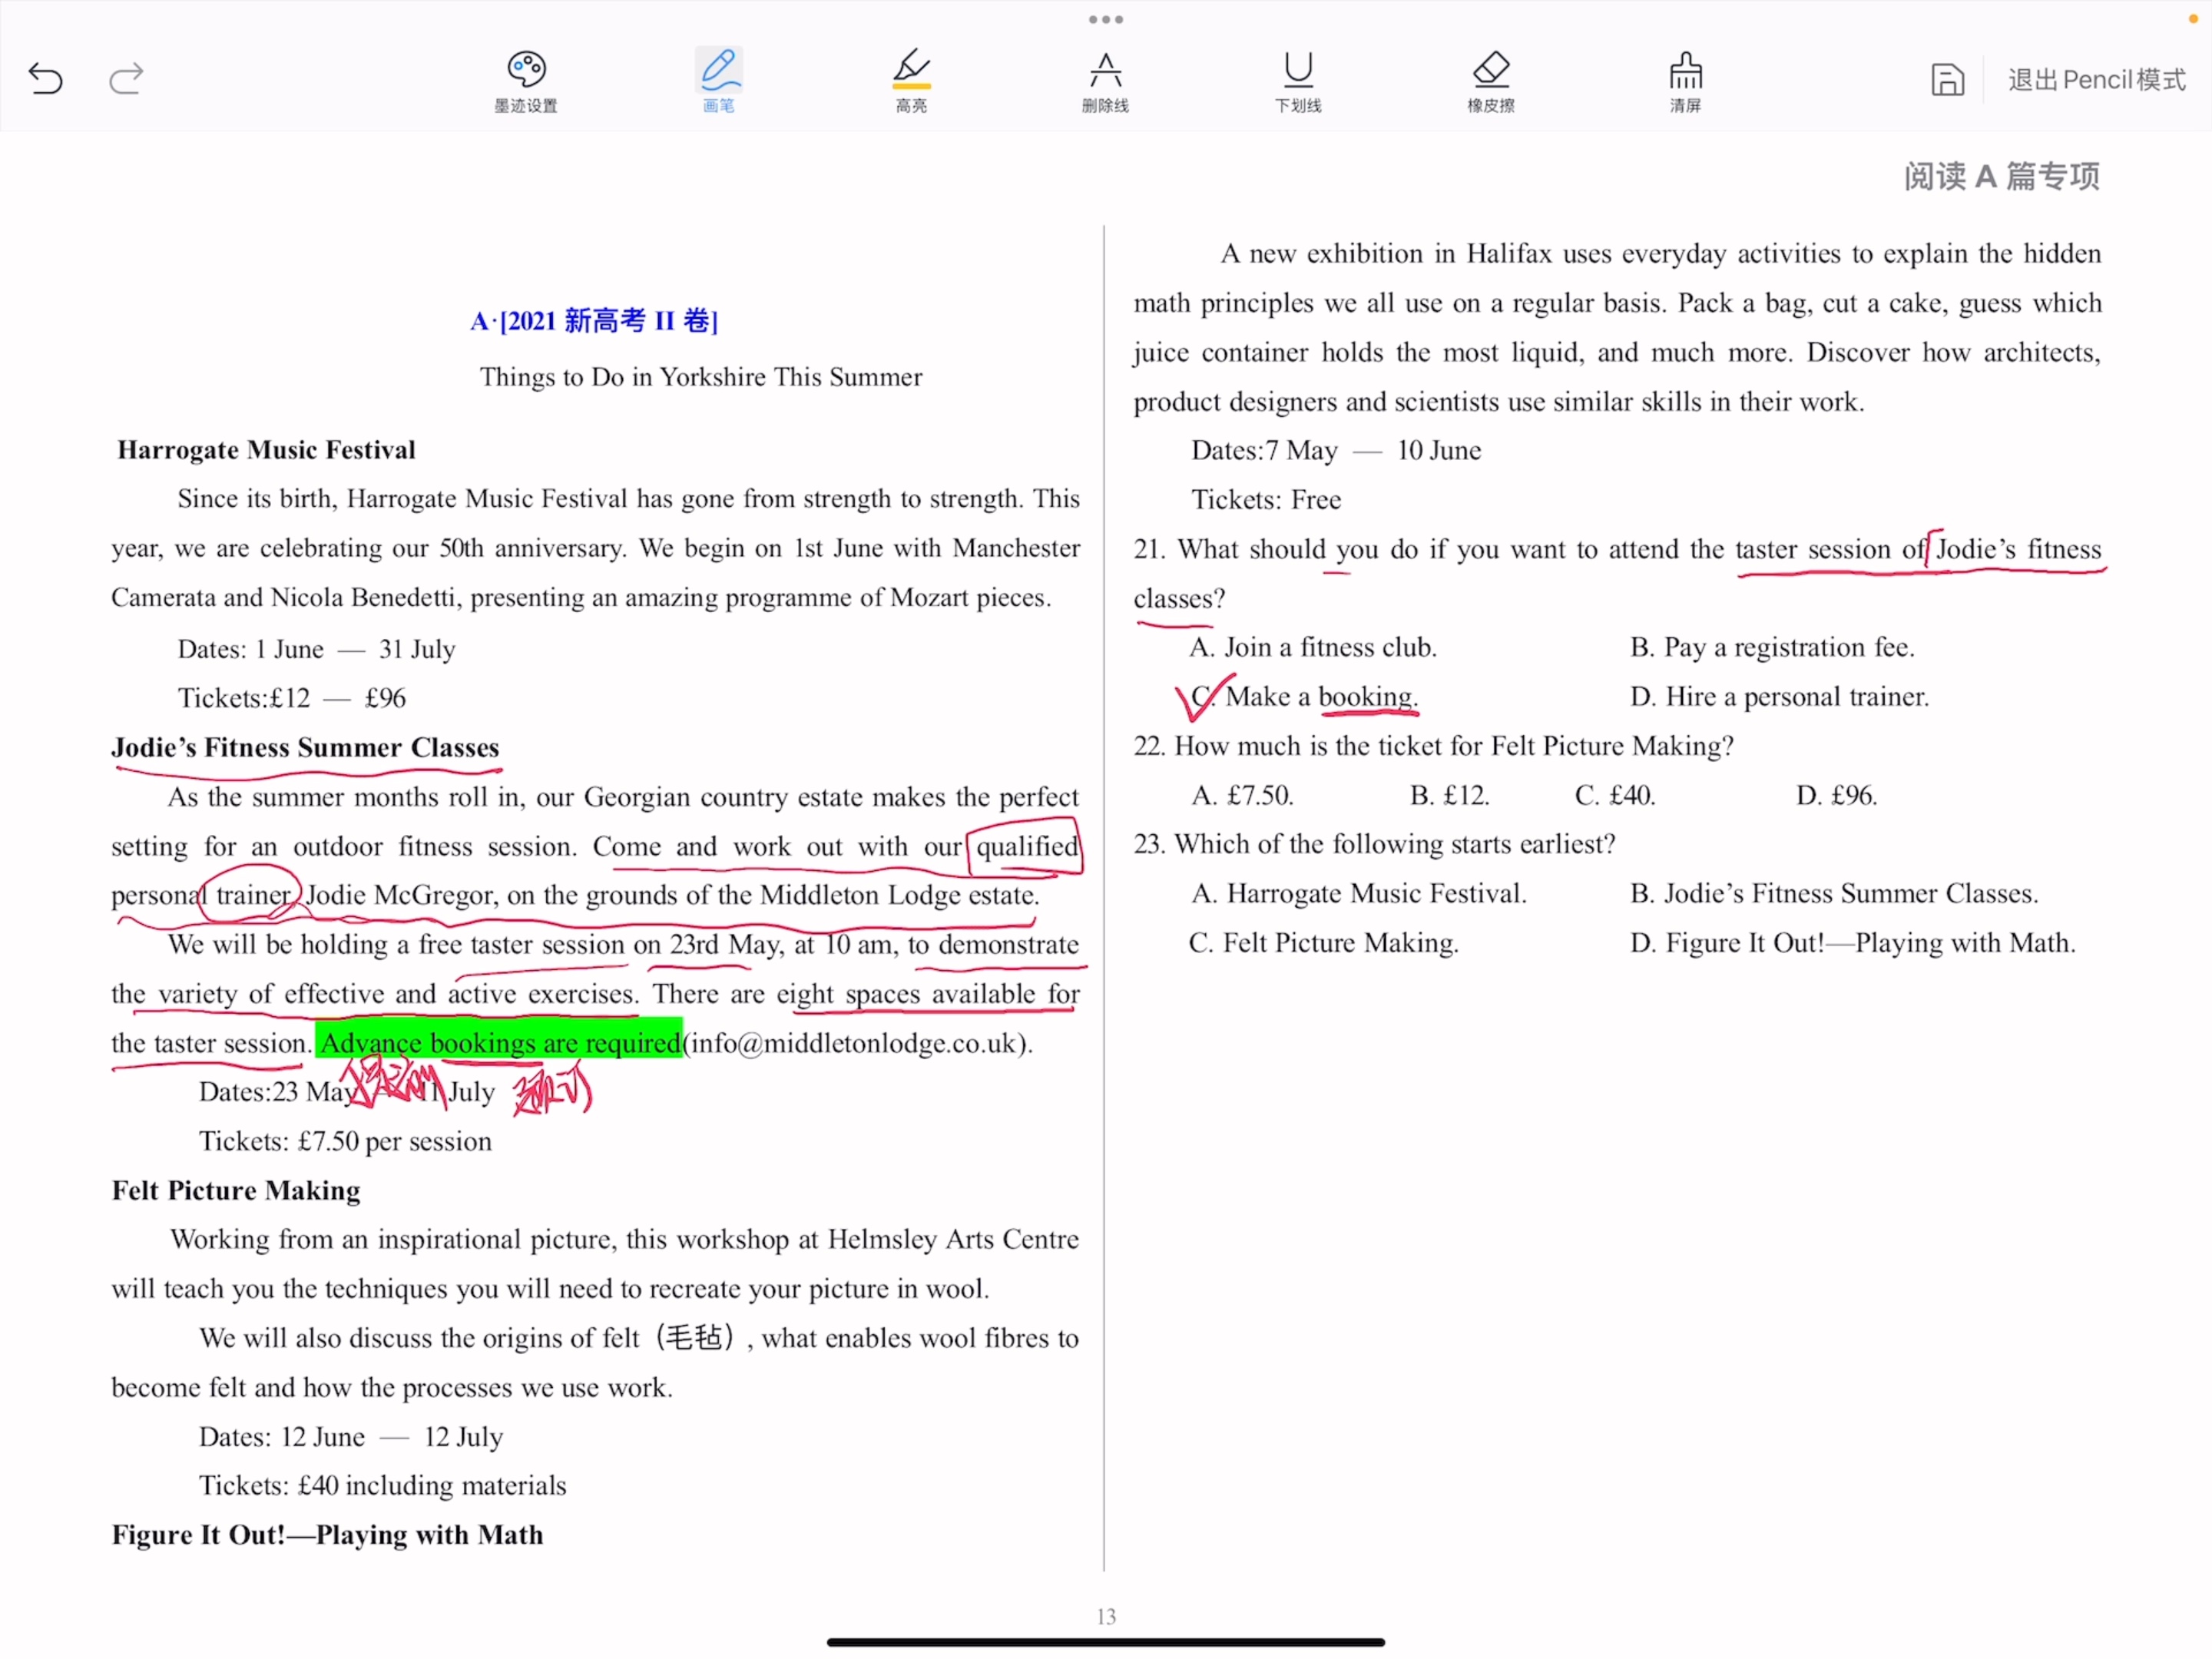Click the page header 阅读 A 篇专项
Screen dimensions: 2212x1659
click(2001, 176)
